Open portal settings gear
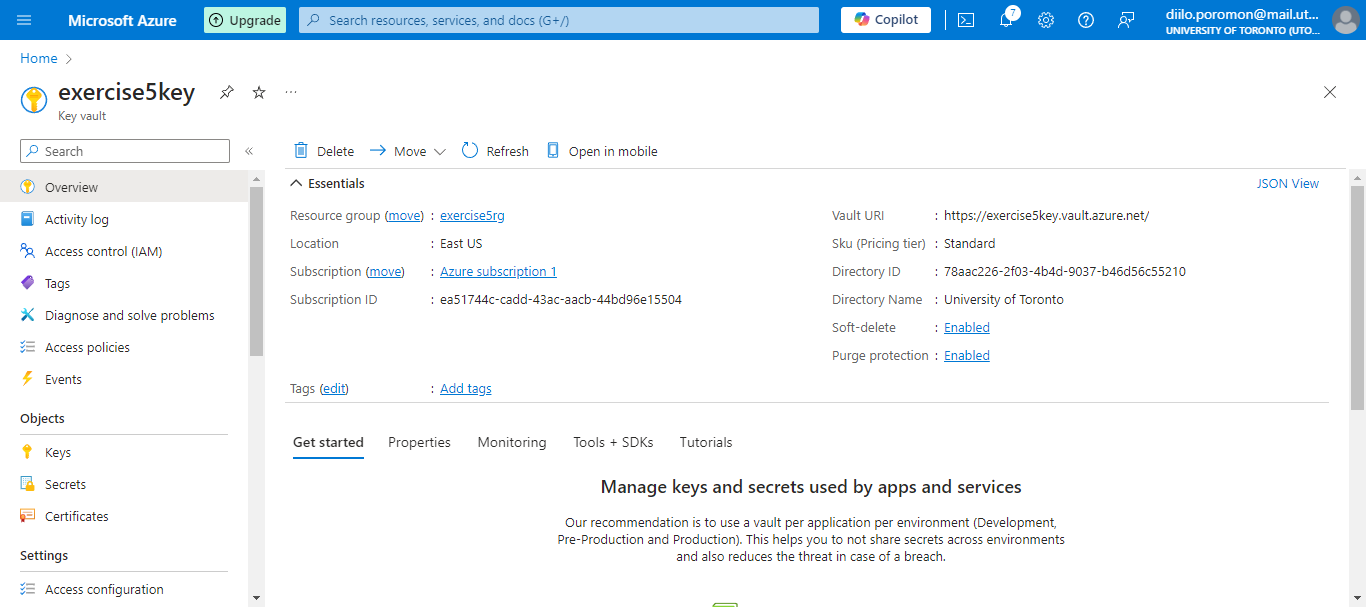 [x=1046, y=20]
